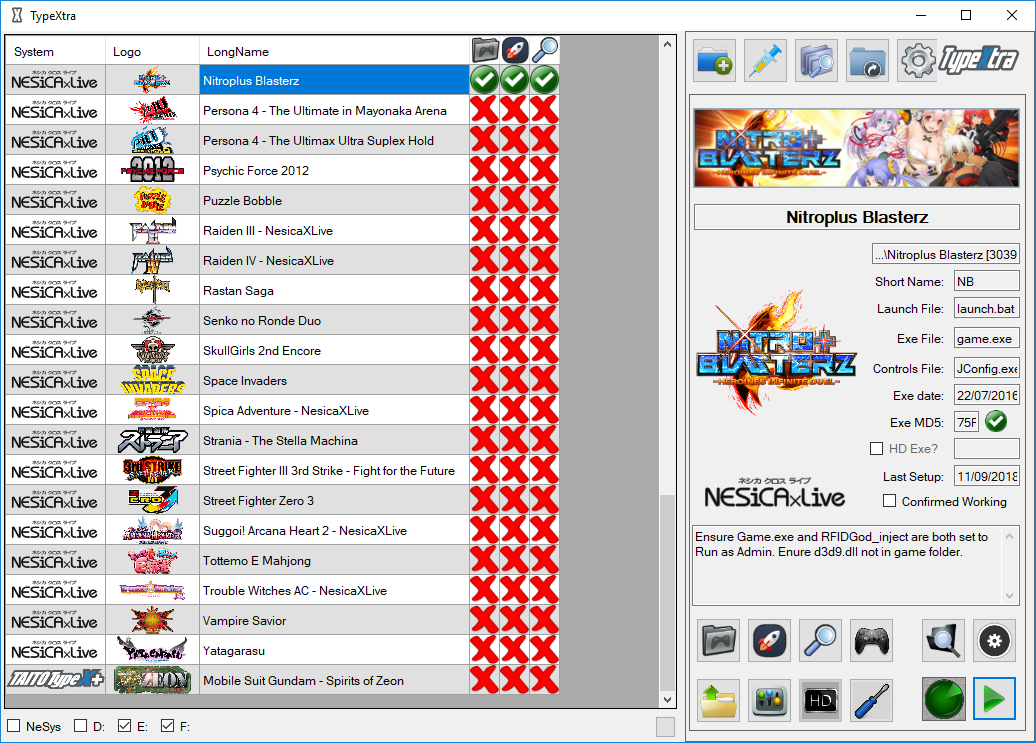This screenshot has width=1036, height=743.
Task: Open settings gear icon beside TypeXtra logo
Action: click(918, 60)
